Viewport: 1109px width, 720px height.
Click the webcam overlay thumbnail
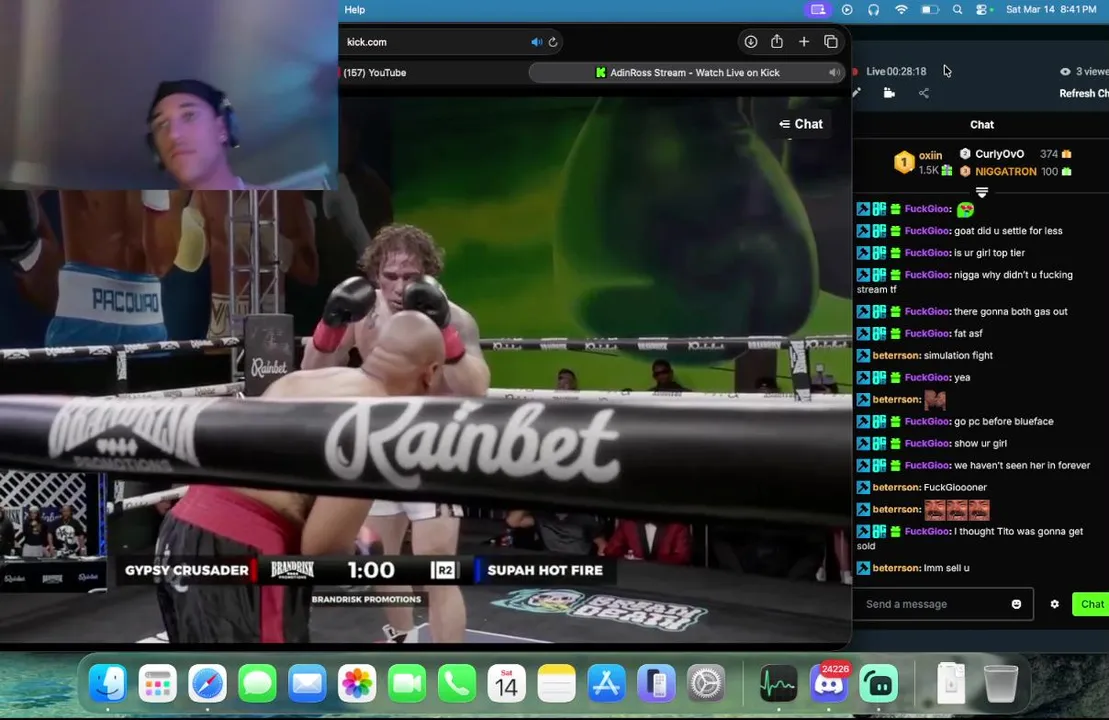169,95
